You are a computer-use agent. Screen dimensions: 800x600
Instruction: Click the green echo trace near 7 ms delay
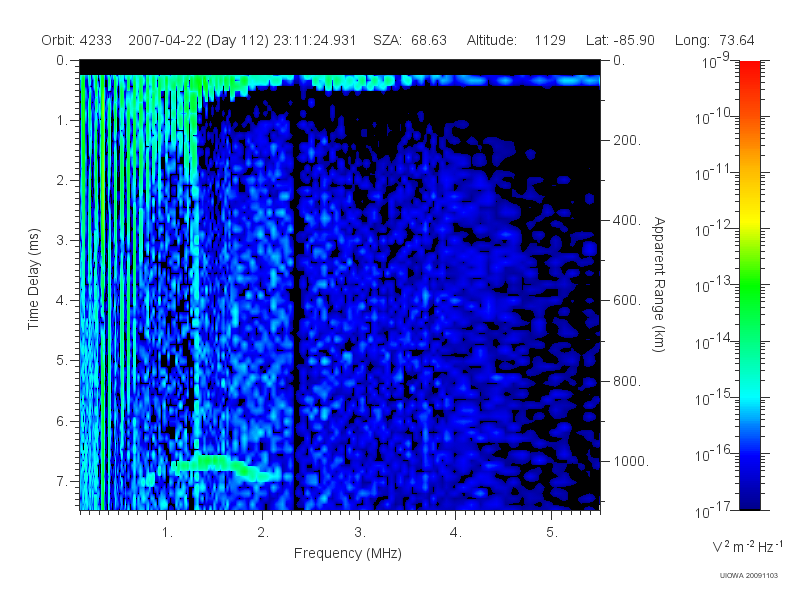coord(225,468)
